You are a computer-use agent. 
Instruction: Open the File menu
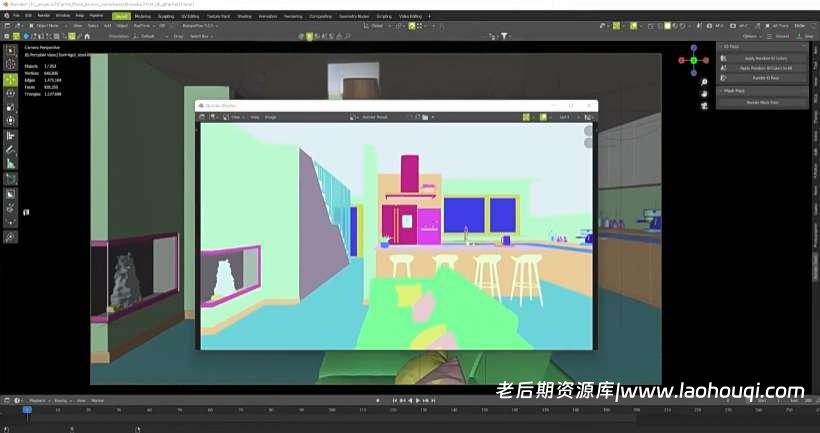point(17,16)
